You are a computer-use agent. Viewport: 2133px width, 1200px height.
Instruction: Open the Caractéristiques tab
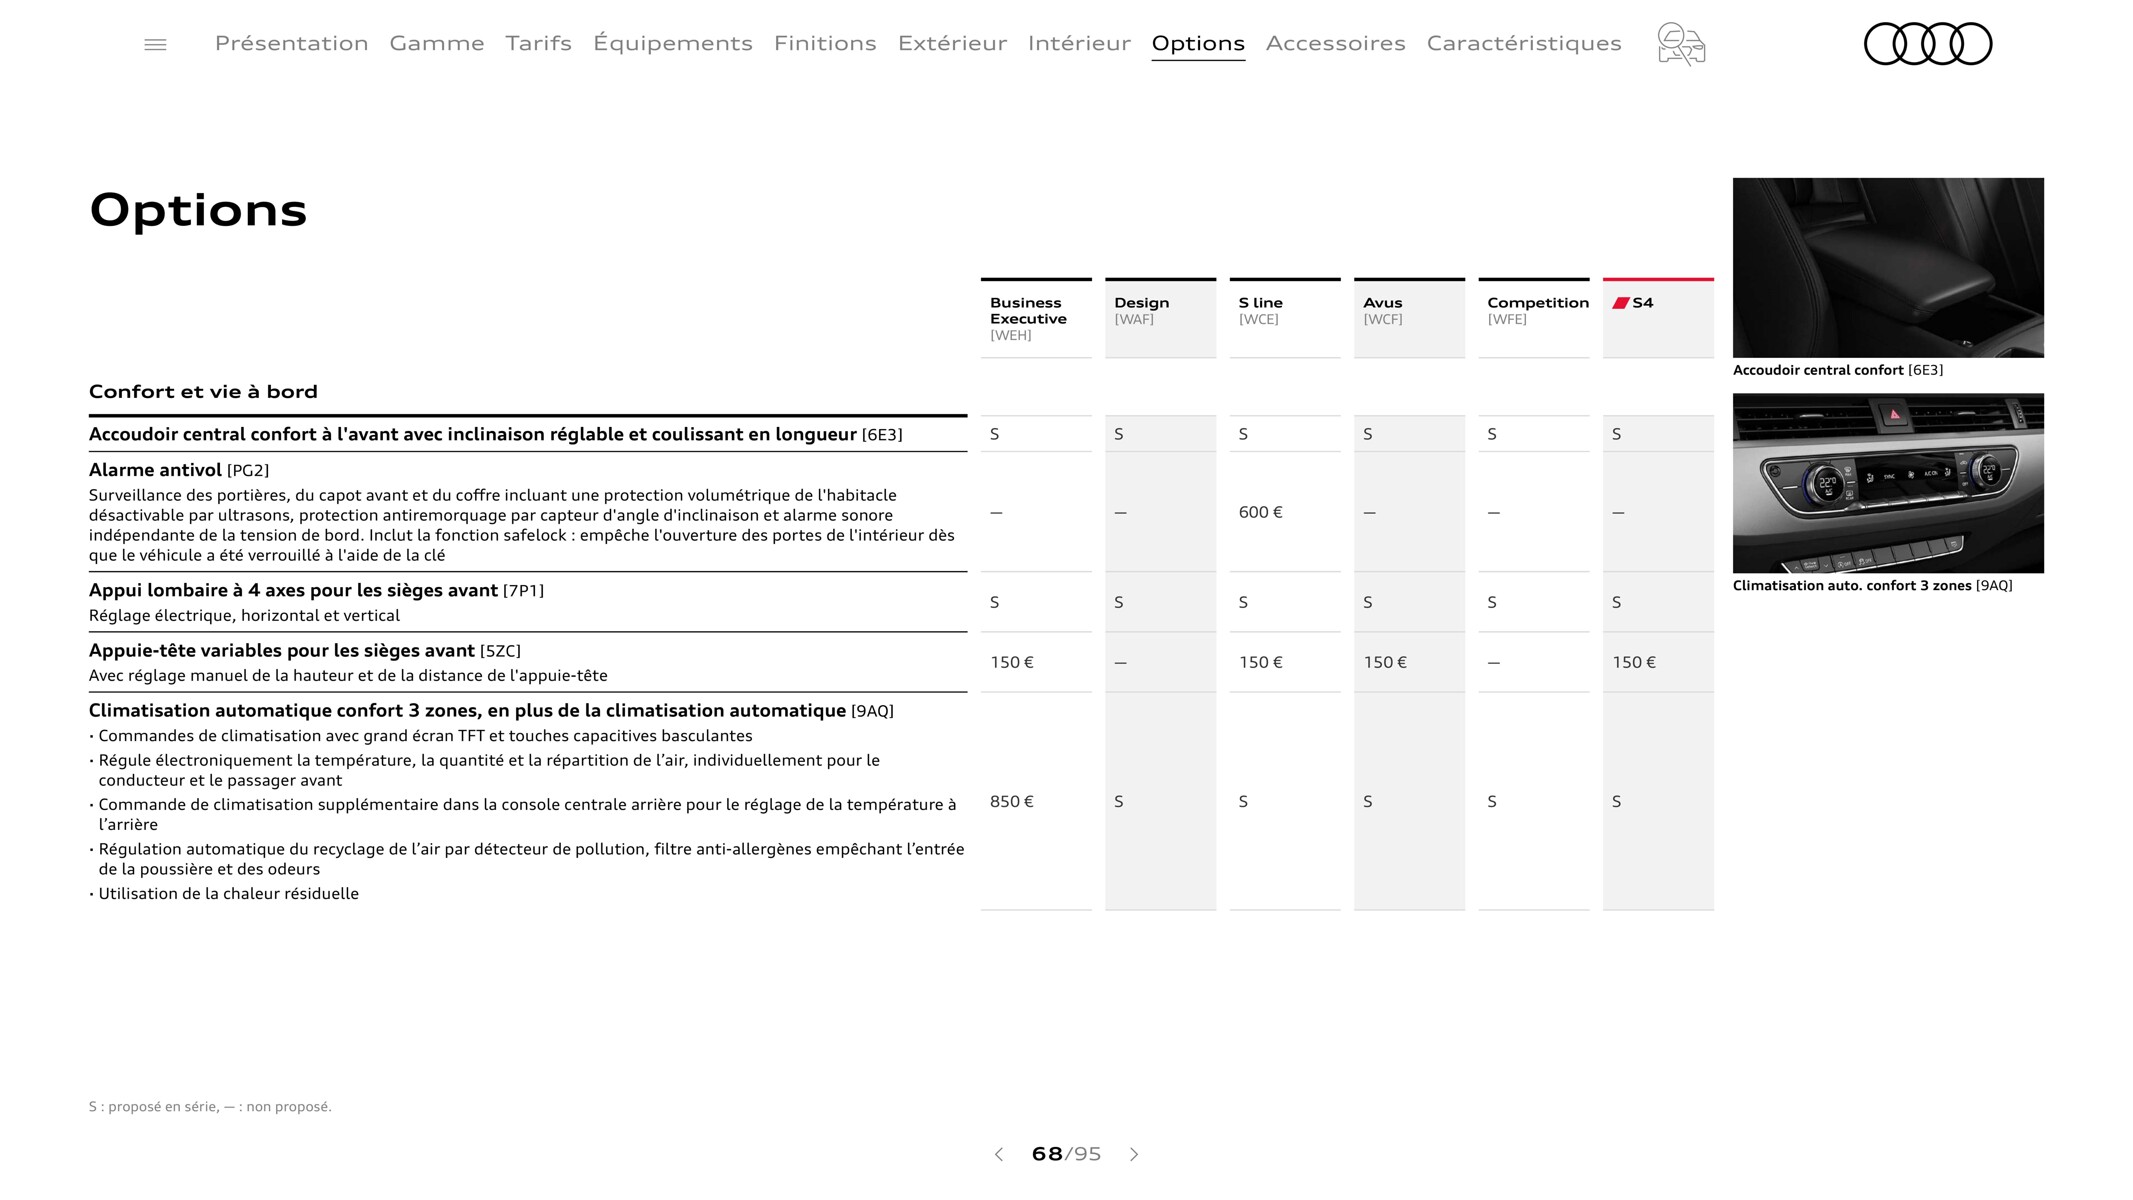point(1524,43)
